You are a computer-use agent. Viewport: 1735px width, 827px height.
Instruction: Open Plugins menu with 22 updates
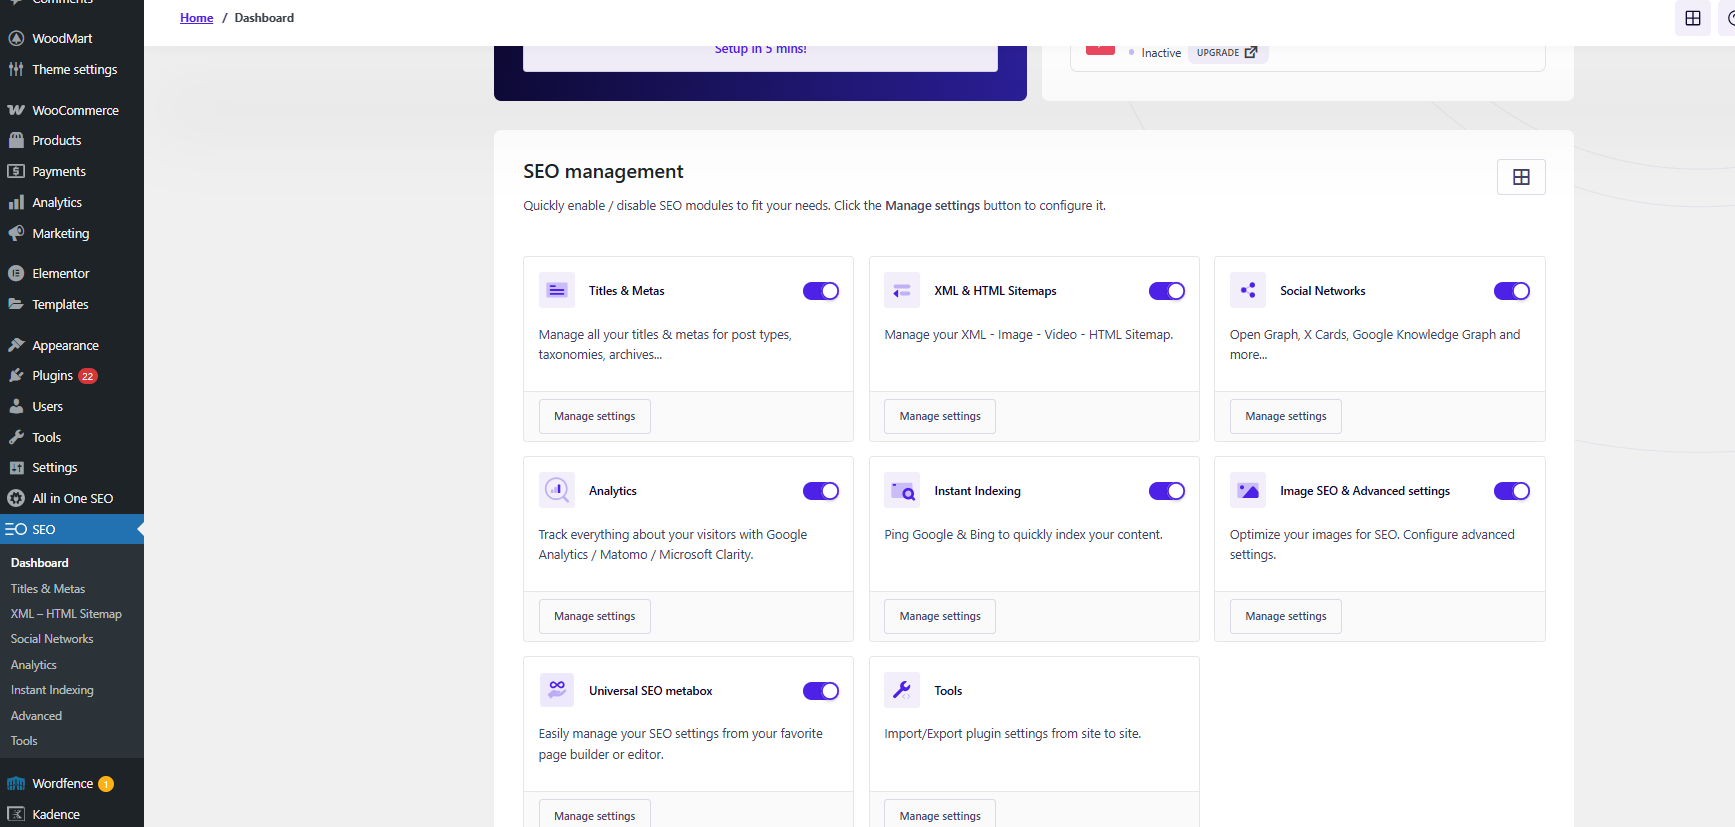(53, 376)
